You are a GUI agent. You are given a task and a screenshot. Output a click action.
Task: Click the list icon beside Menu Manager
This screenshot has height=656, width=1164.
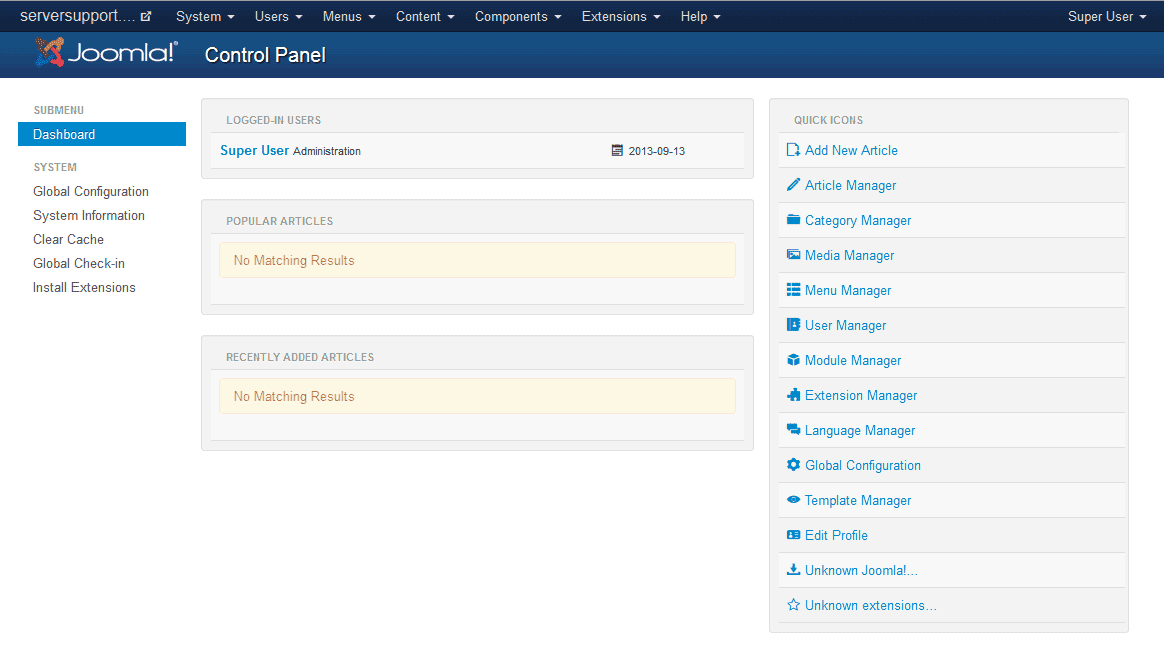tap(793, 290)
